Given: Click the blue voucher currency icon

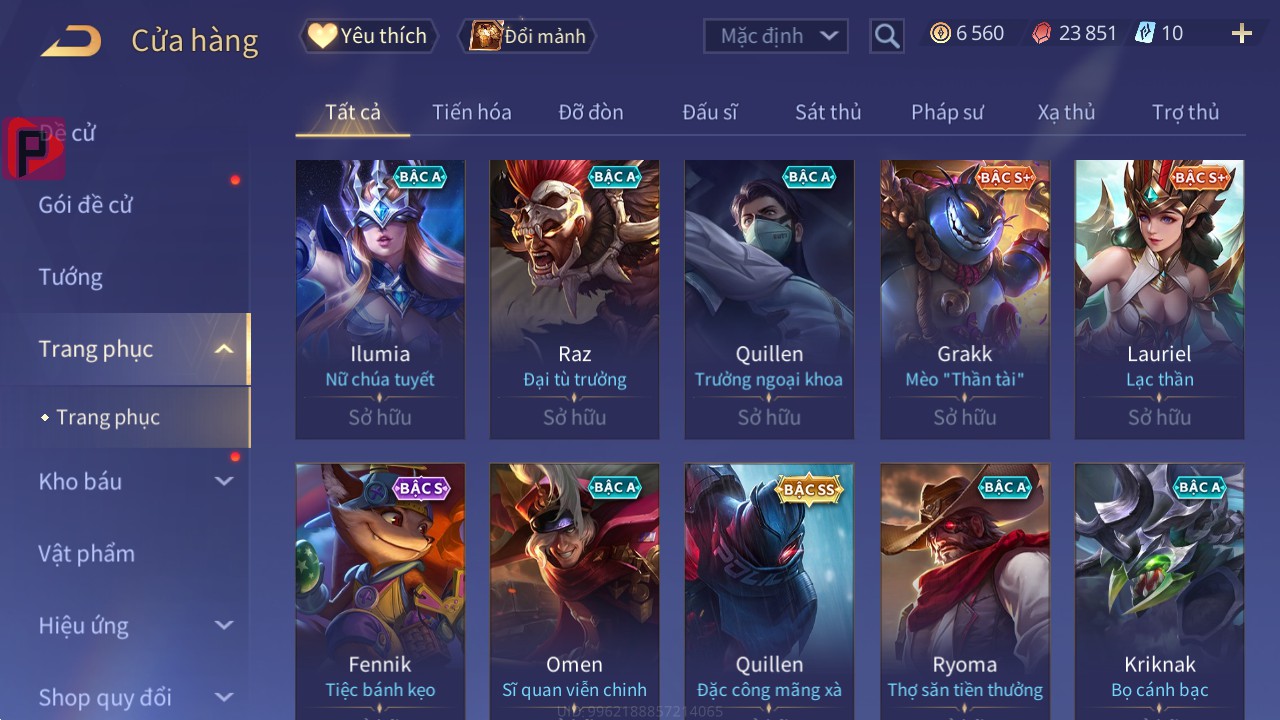Looking at the screenshot, I should click(1145, 33).
